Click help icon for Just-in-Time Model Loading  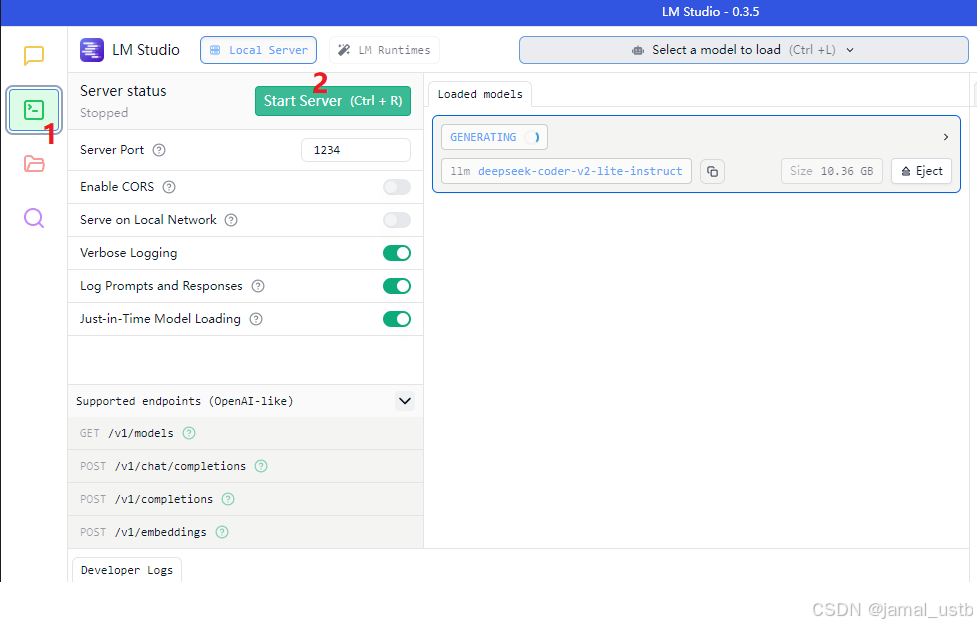(256, 319)
